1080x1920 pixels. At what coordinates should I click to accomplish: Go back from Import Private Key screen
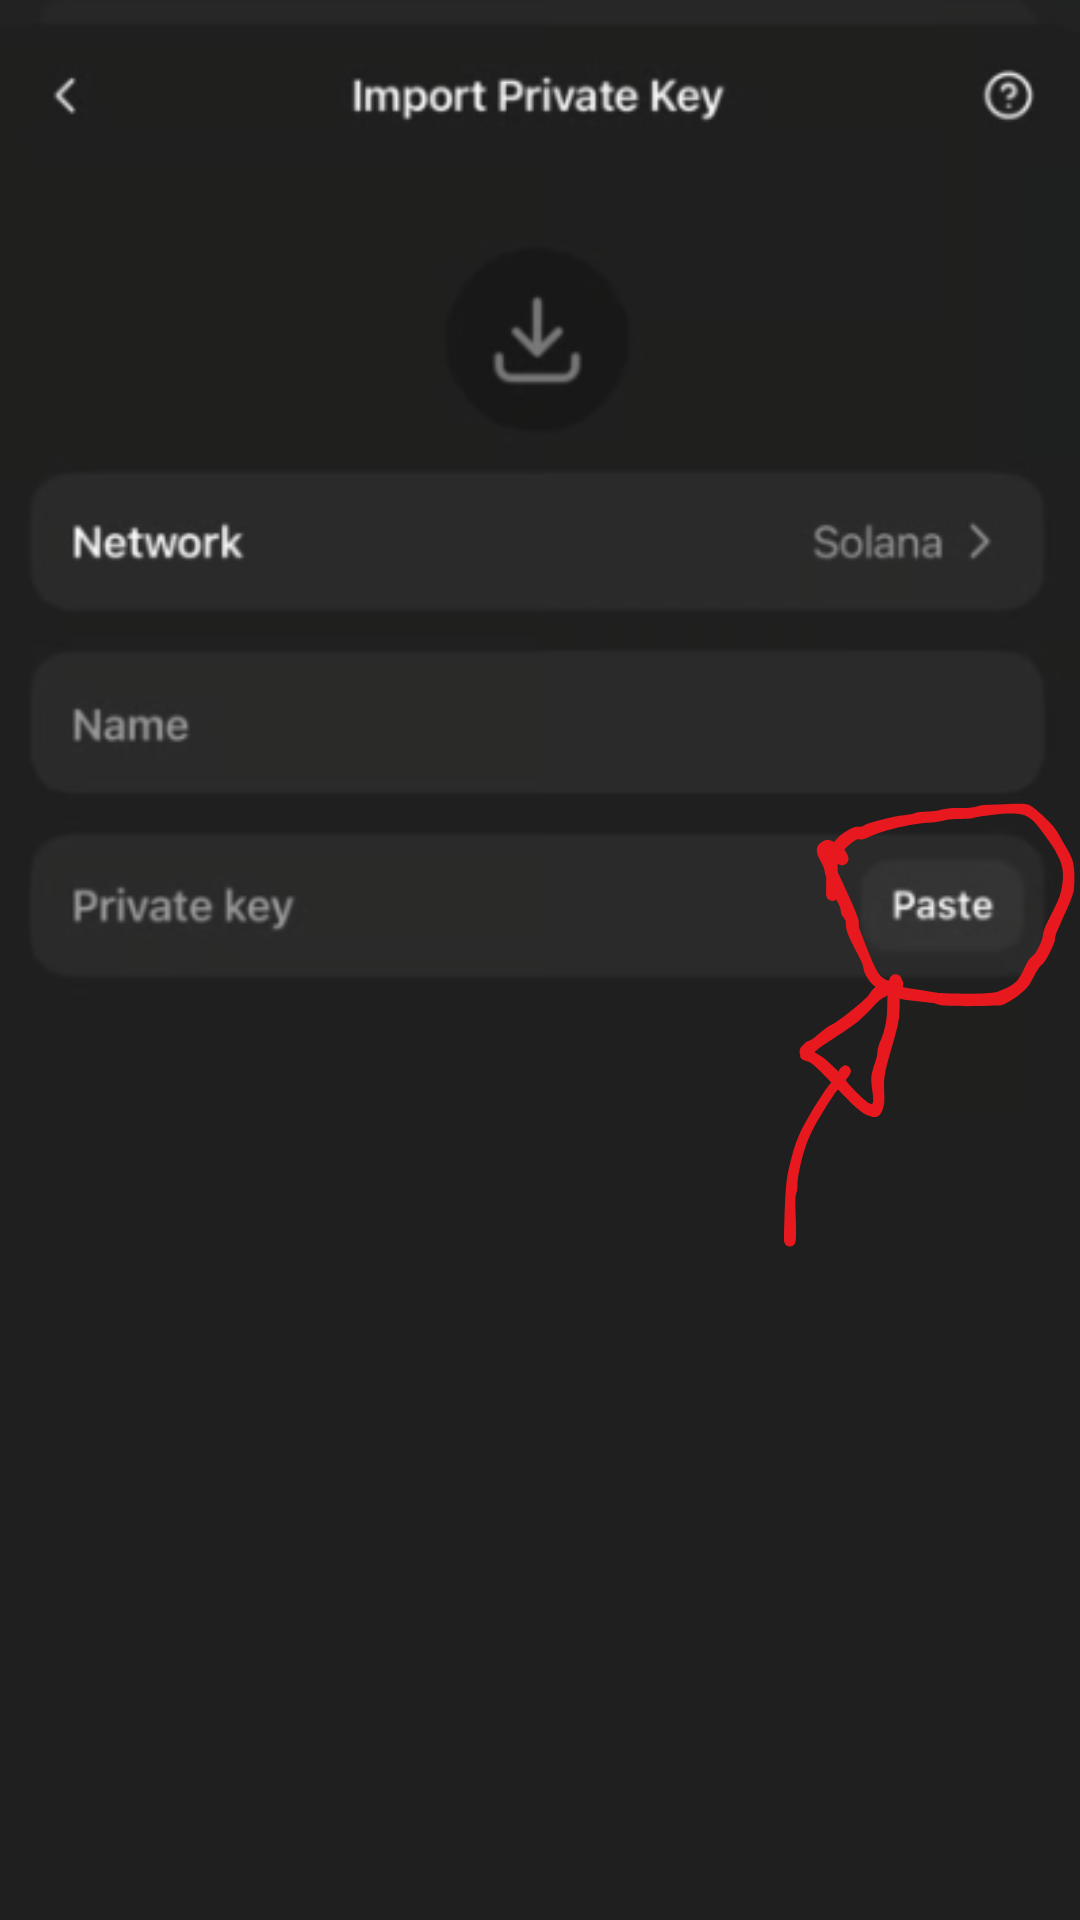[66, 97]
